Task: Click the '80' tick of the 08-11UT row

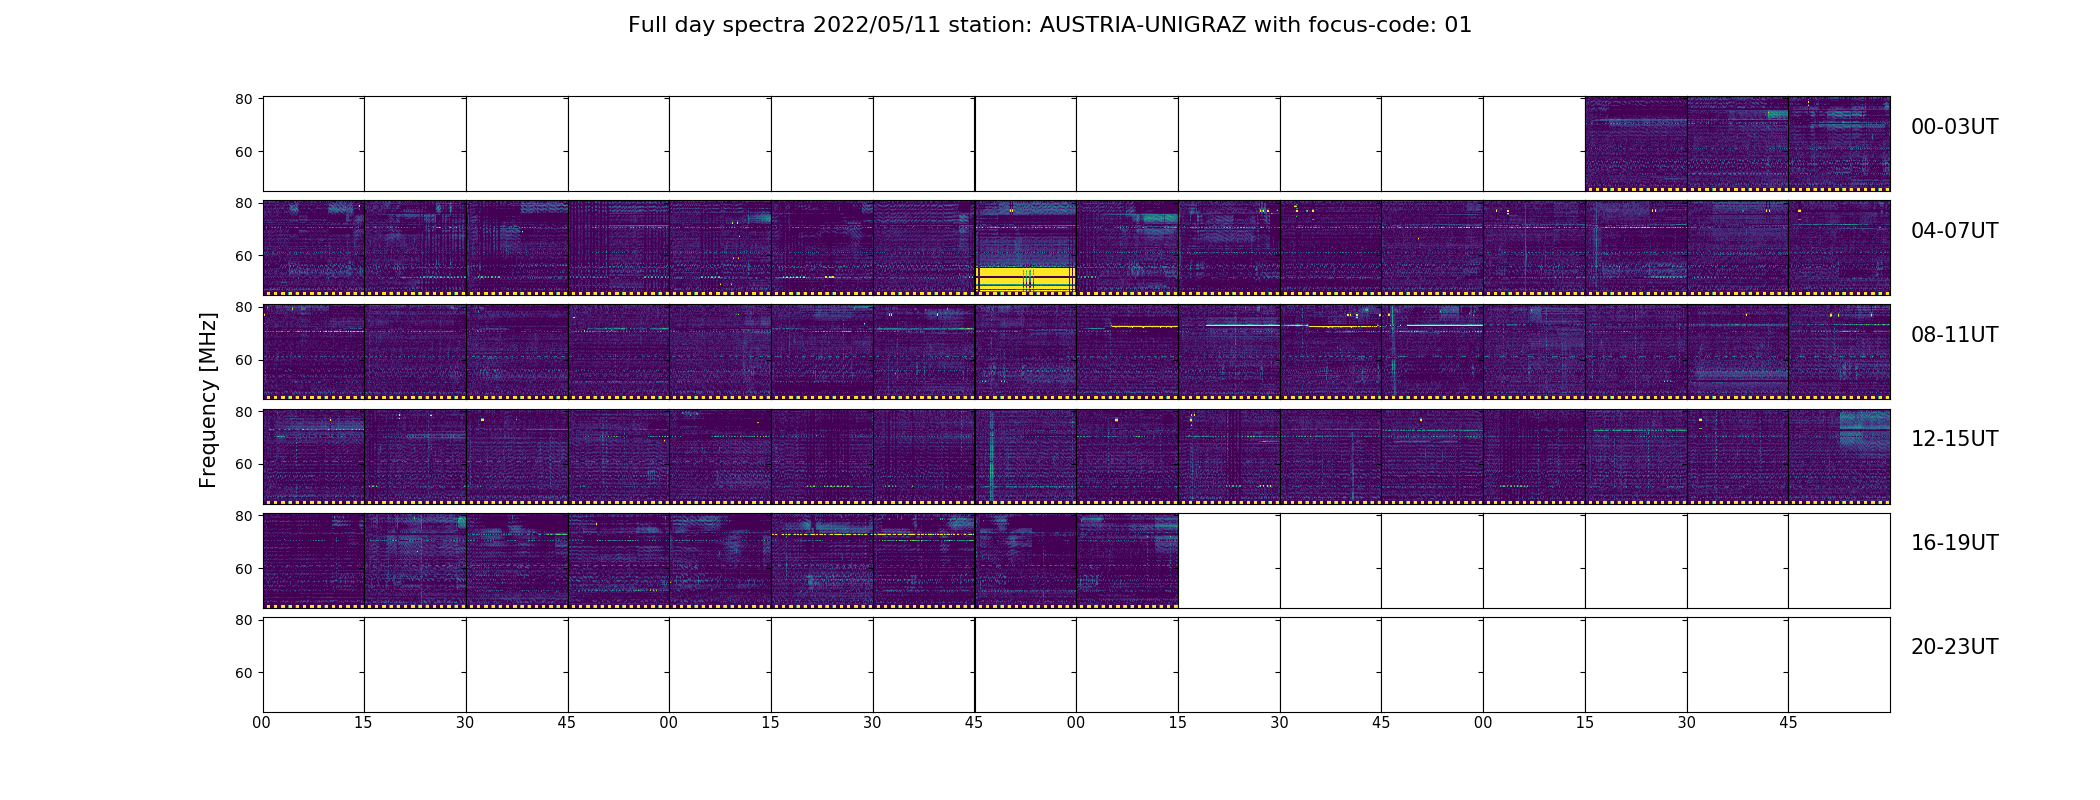Action: [x=243, y=307]
